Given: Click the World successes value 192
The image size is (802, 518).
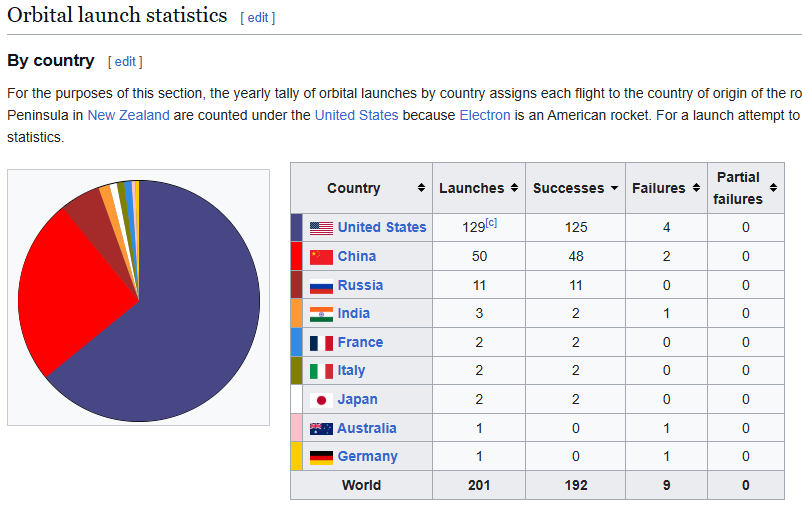Looking at the screenshot, I should [576, 485].
